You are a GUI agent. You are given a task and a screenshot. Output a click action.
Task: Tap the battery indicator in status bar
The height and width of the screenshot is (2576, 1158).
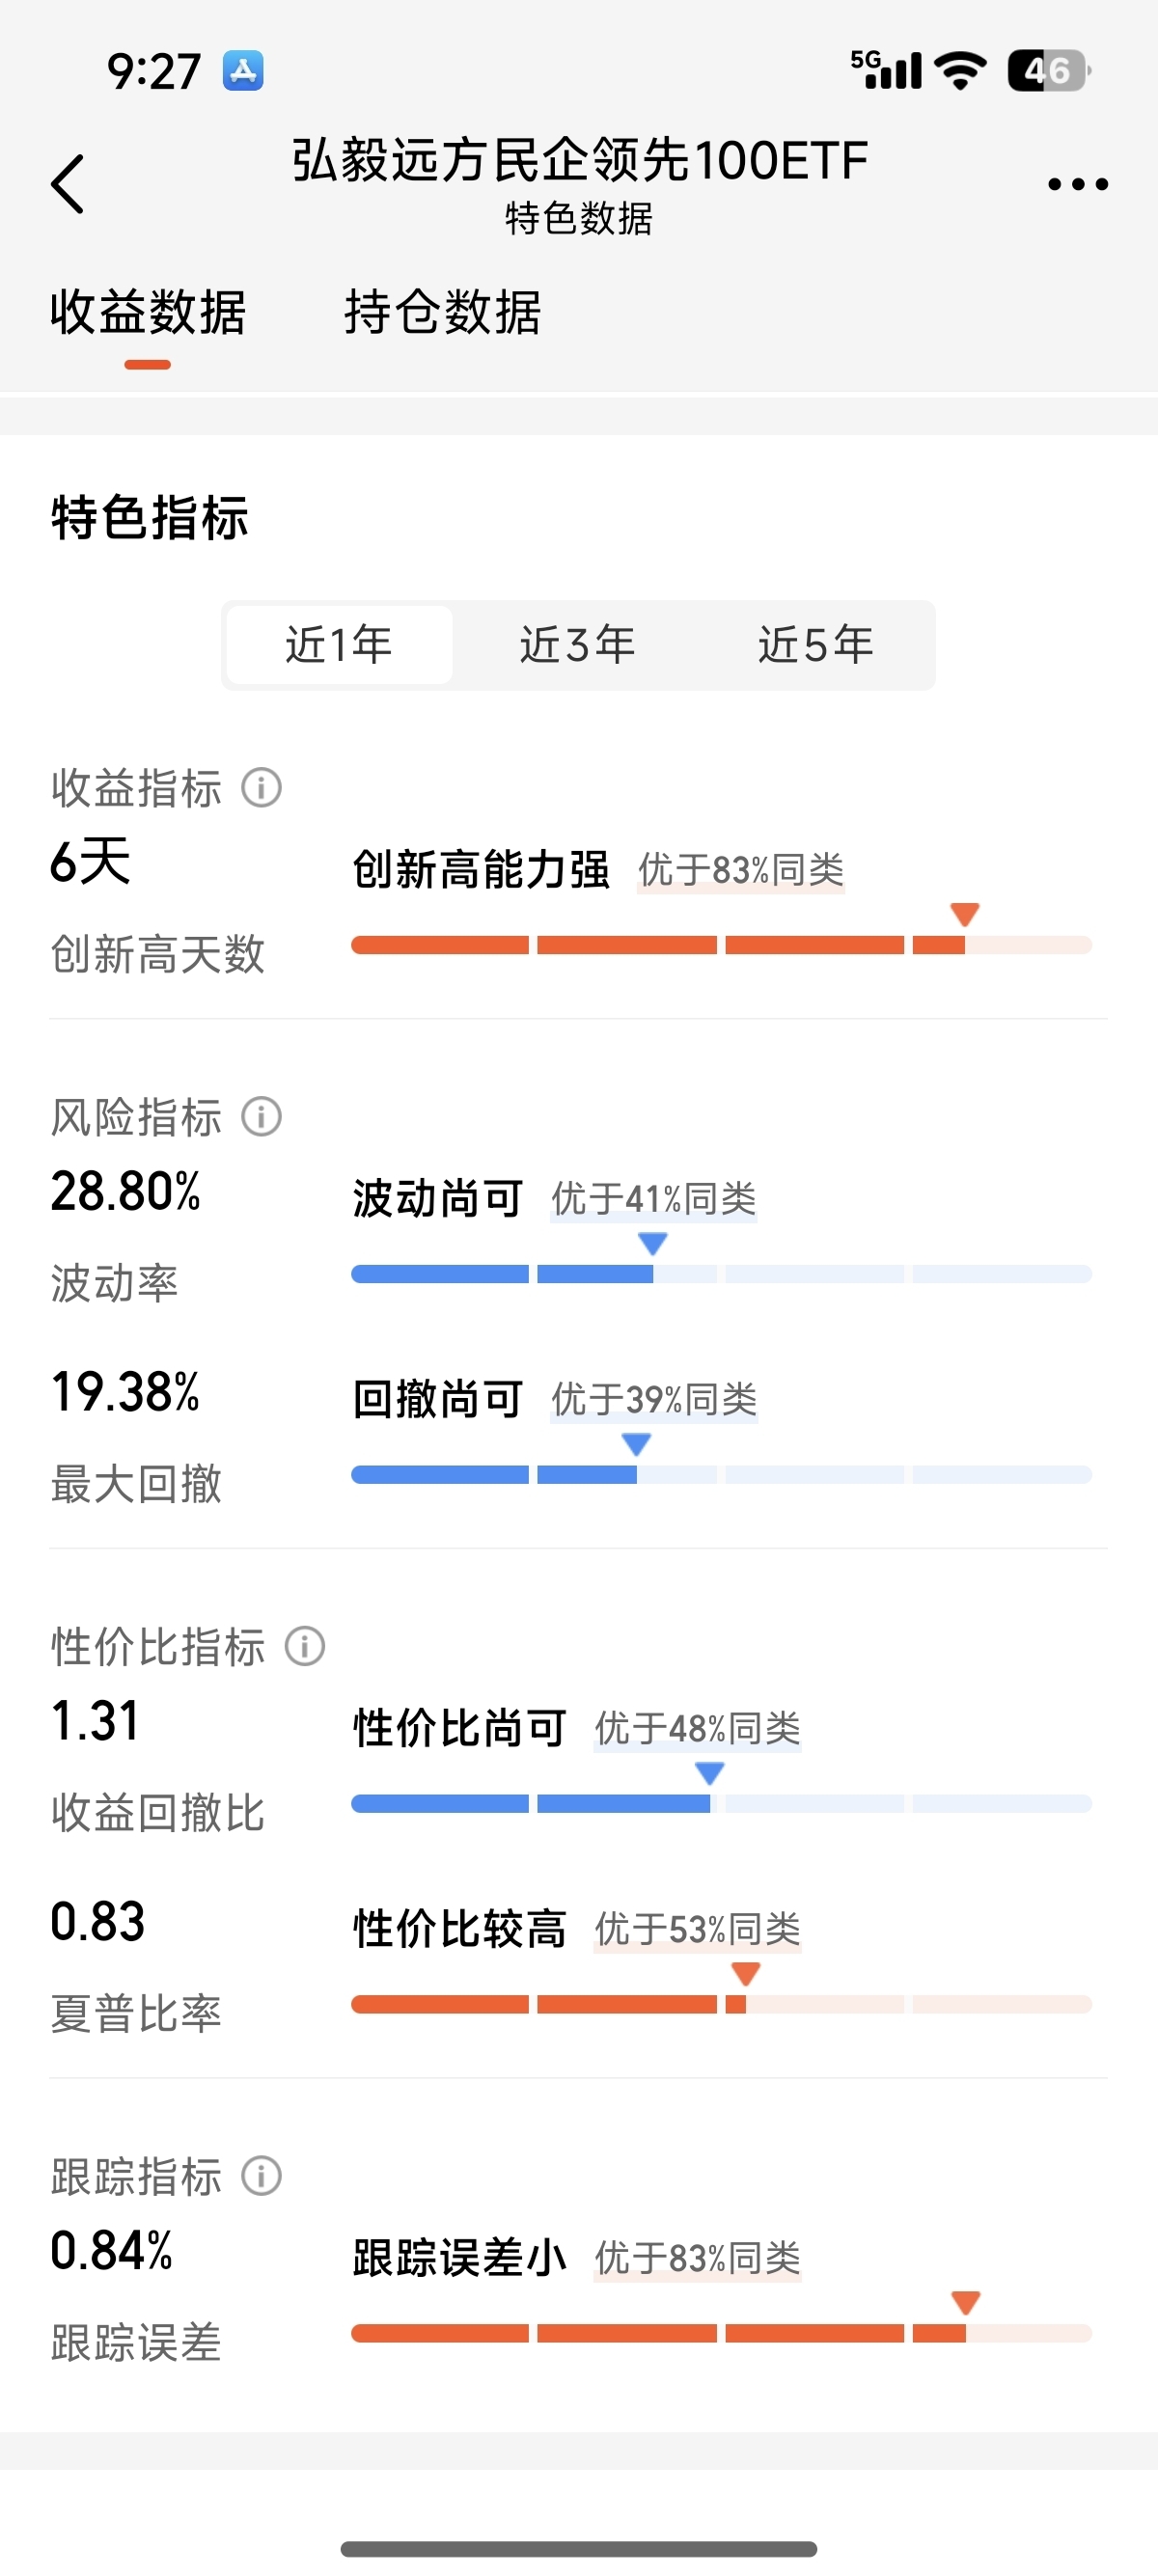pyautogui.click(x=1049, y=71)
